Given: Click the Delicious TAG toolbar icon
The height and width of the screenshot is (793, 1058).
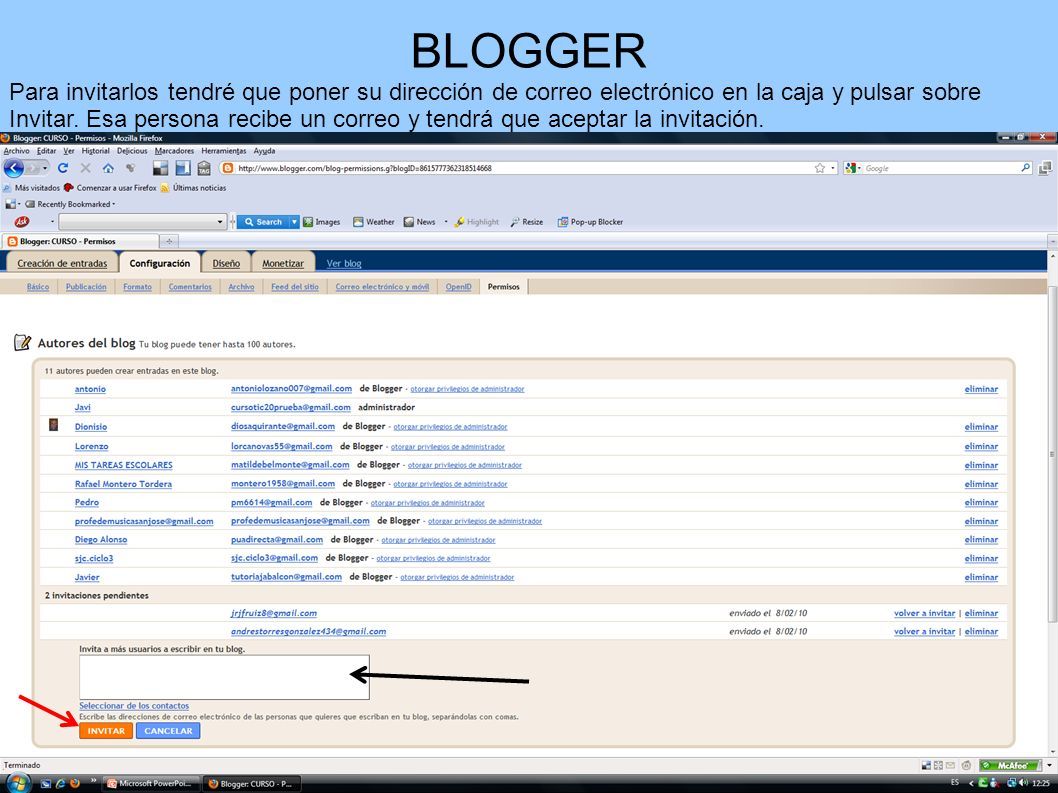Looking at the screenshot, I should 204,168.
